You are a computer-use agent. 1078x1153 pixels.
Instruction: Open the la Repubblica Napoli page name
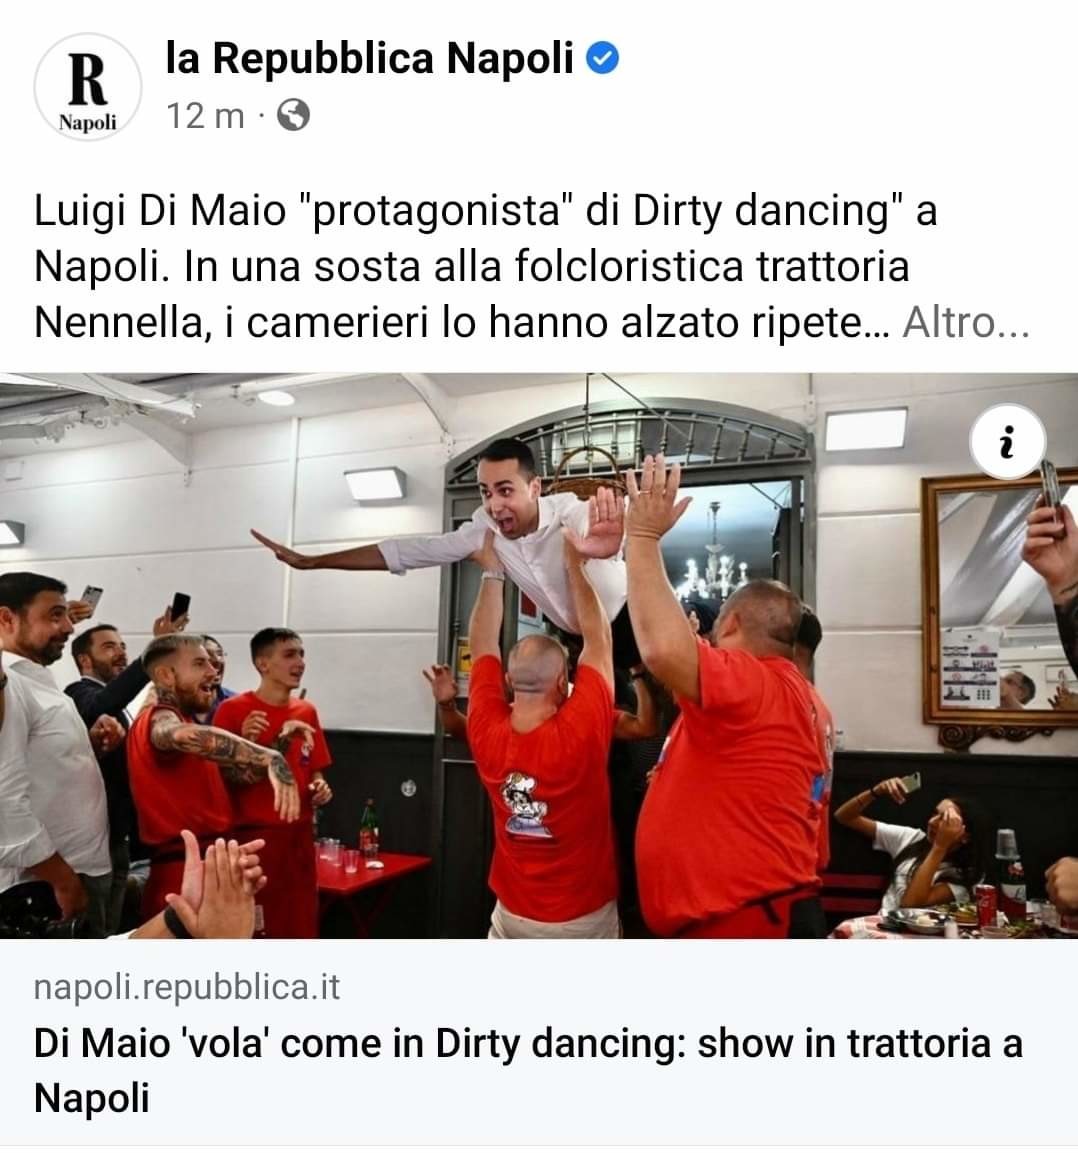[369, 58]
